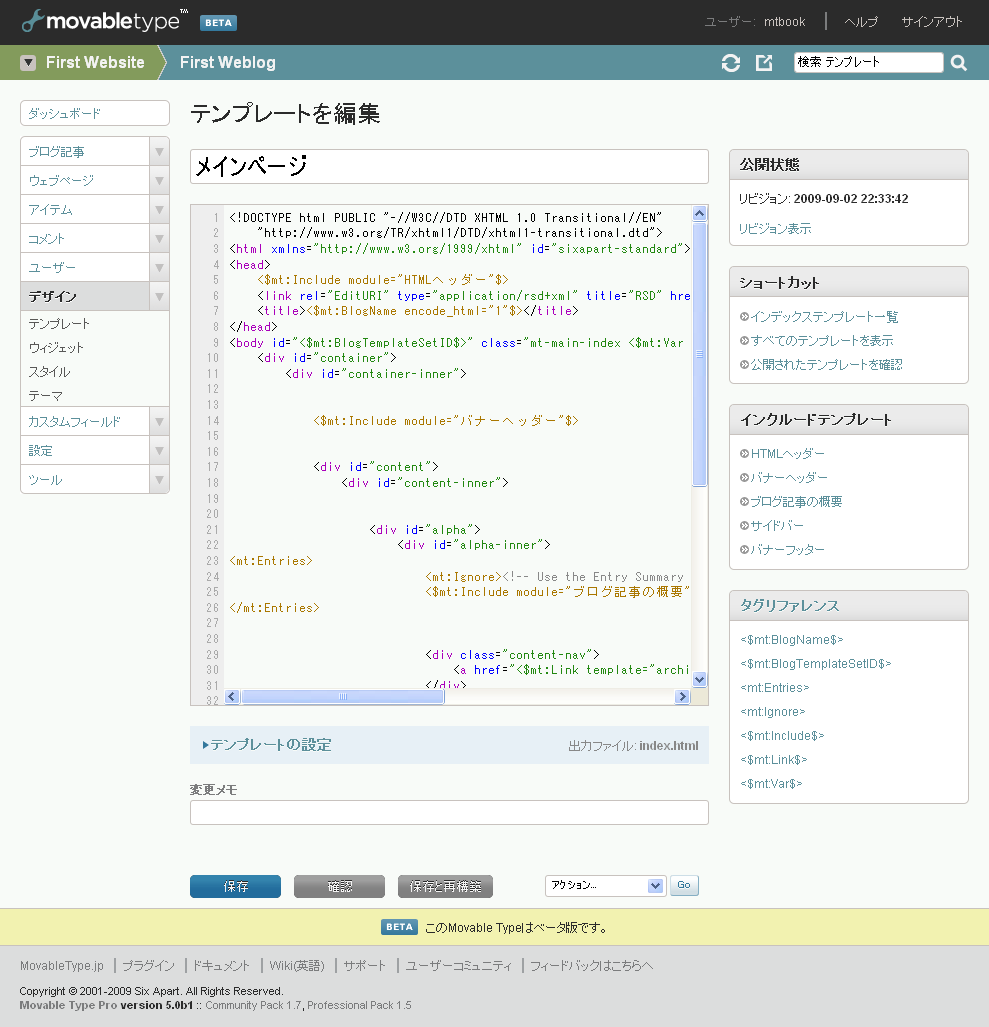Click the 確認 preview button
Image resolution: width=989 pixels, height=1027 pixels.
(x=339, y=886)
